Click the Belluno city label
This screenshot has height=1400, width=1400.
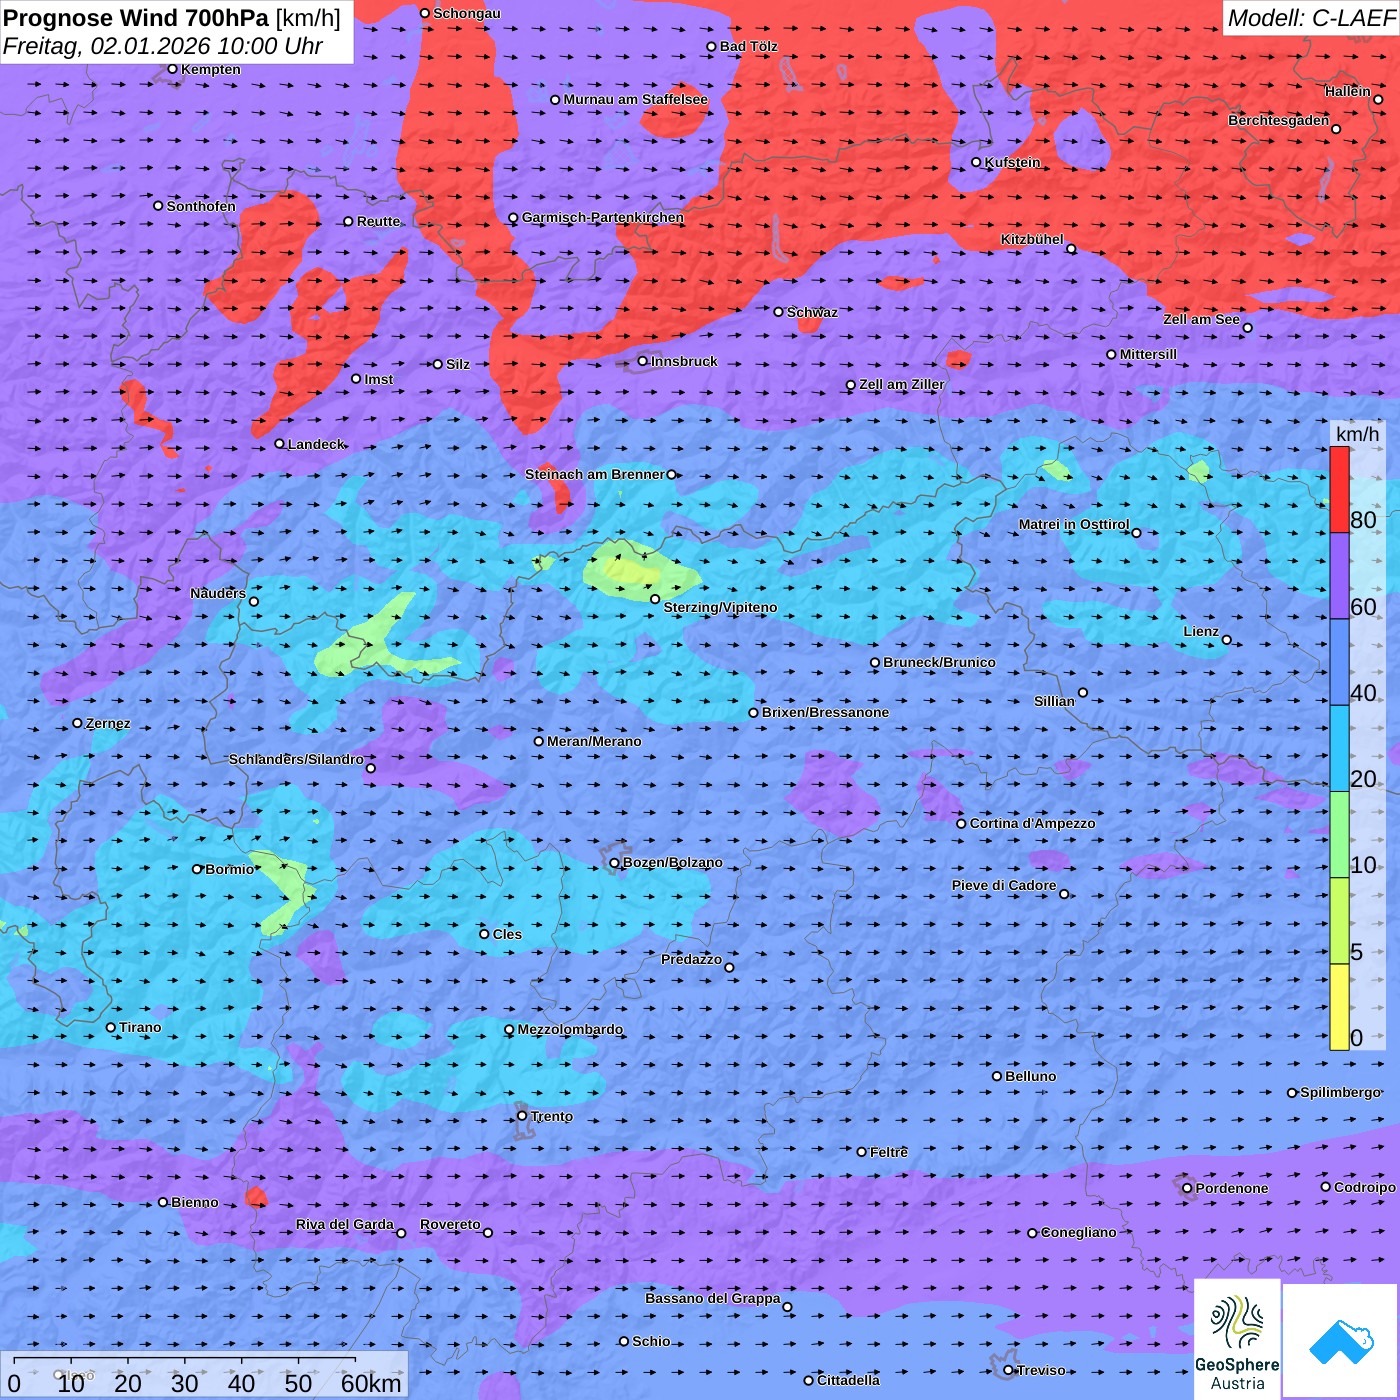point(1031,1076)
